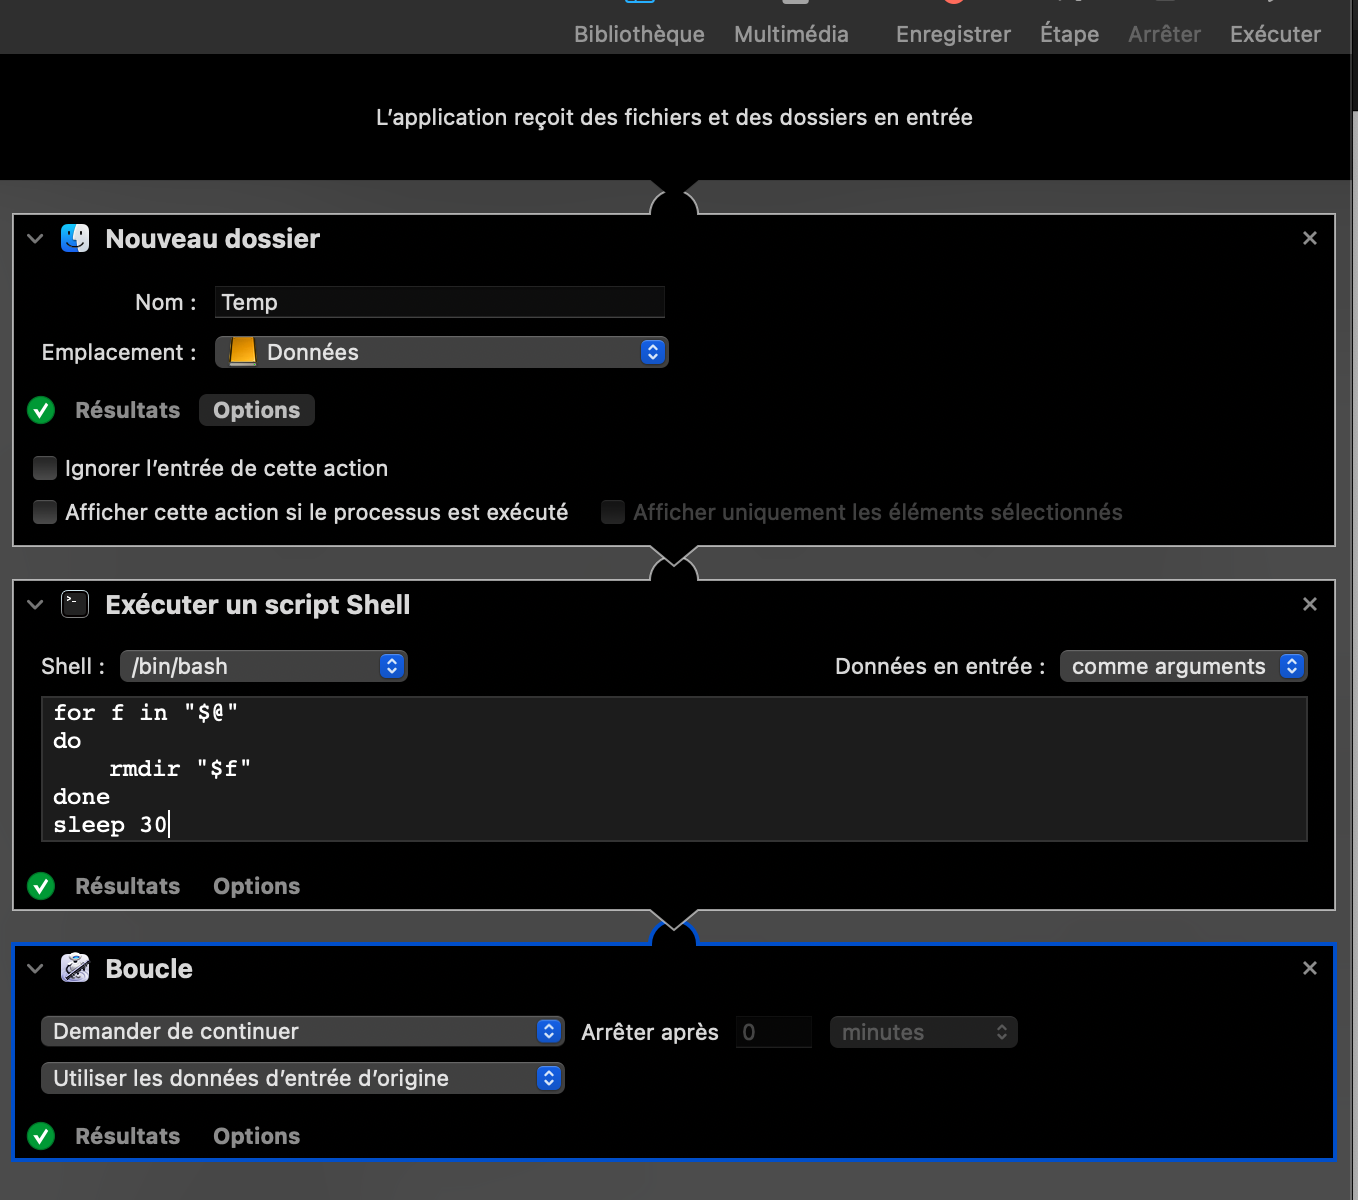The height and width of the screenshot is (1200, 1358).
Task: Click the Nouveau dossier action title
Action: tap(213, 239)
